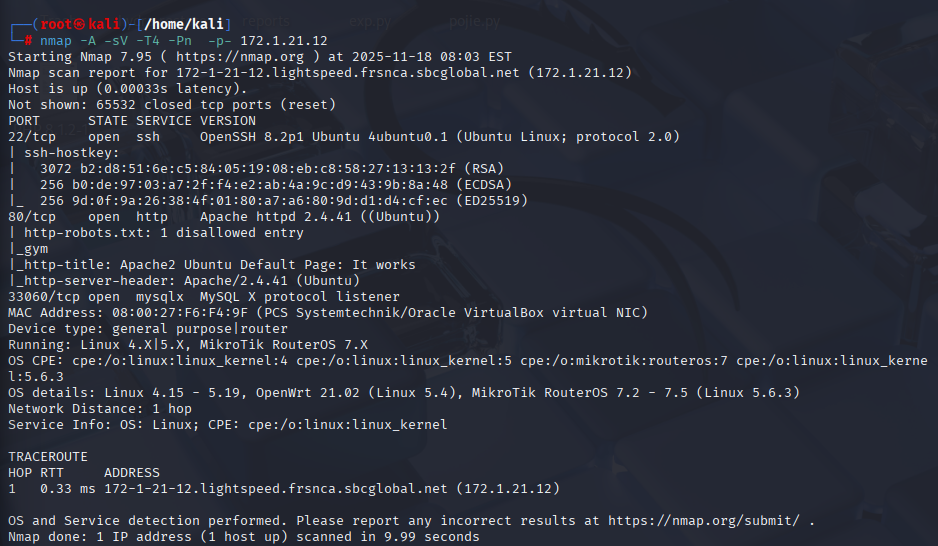
Task: Click the red # root prompt symbol
Action: click(x=29, y=40)
